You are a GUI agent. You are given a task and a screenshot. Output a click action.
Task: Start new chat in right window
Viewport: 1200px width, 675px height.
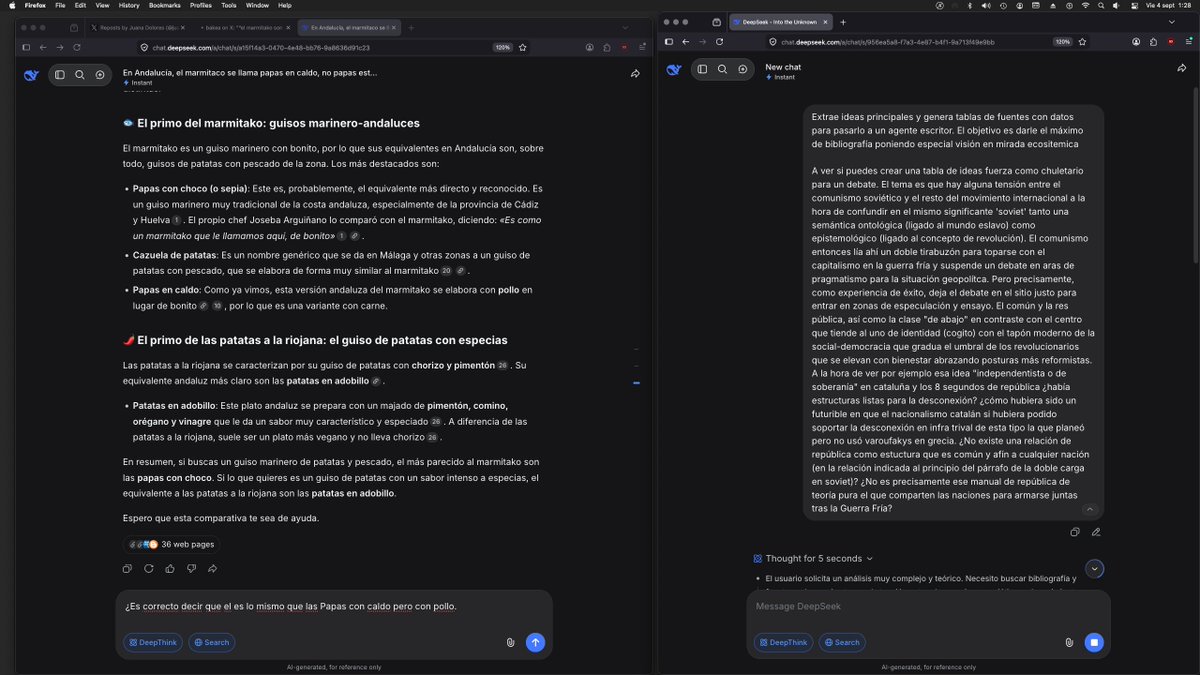742,69
